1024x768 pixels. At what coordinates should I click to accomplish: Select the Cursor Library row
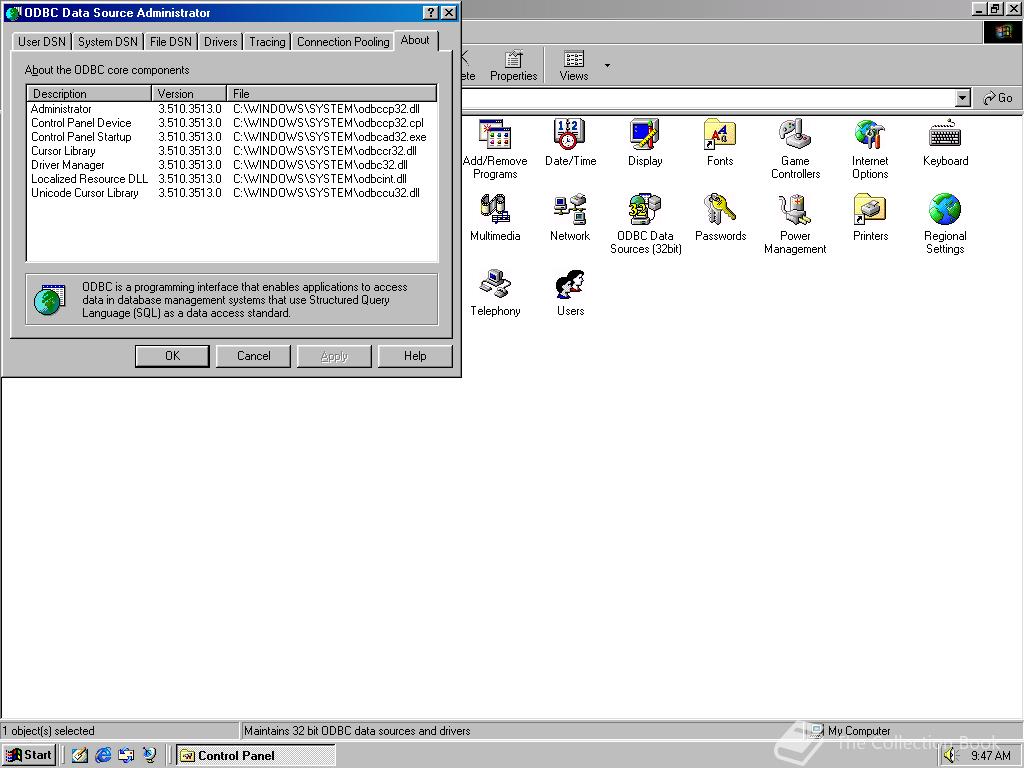click(x=232, y=151)
